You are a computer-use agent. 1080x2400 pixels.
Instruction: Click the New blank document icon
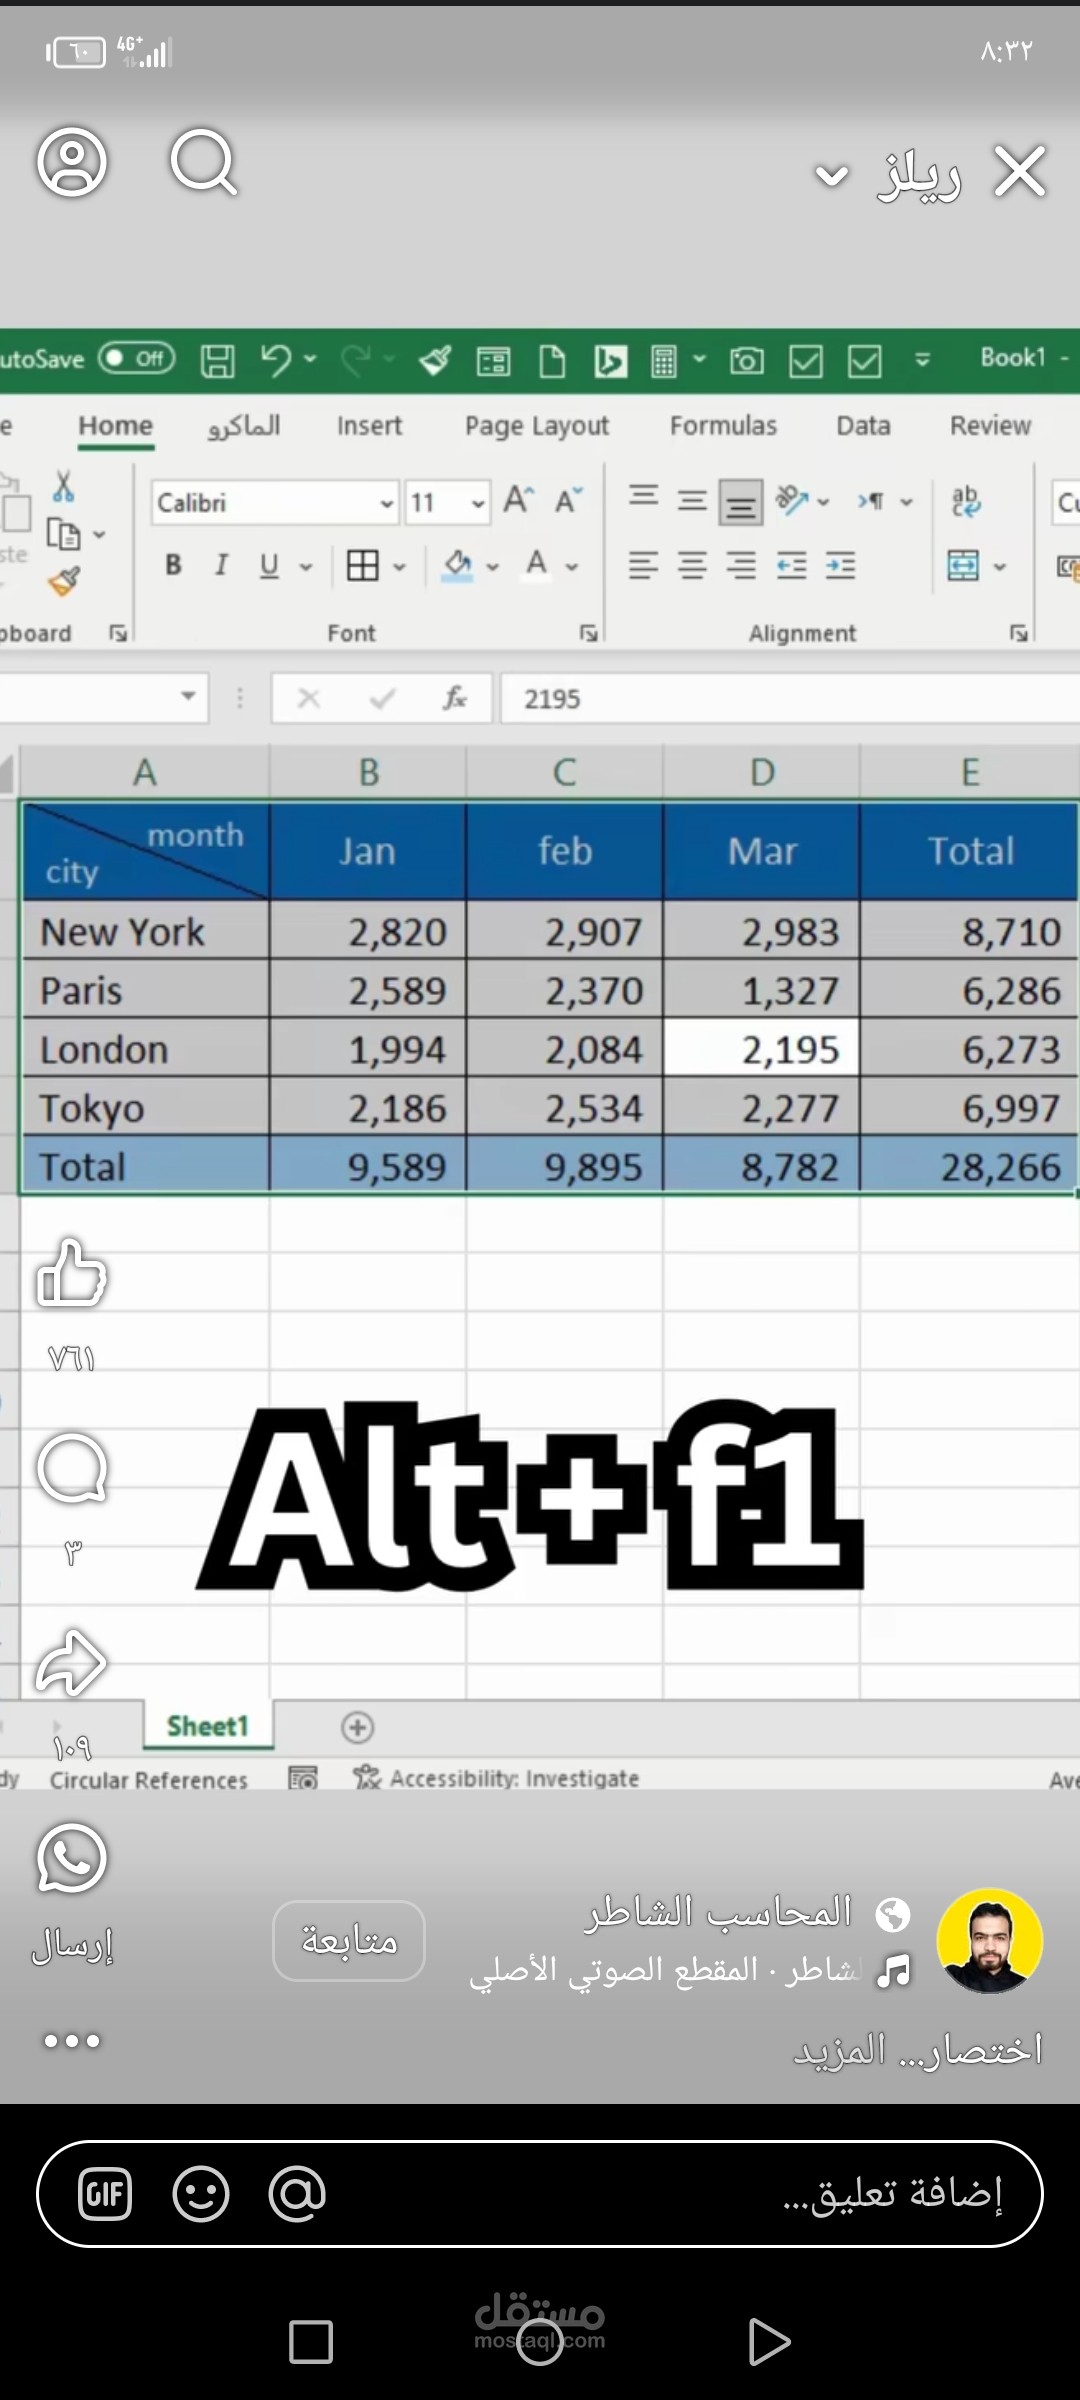(552, 360)
